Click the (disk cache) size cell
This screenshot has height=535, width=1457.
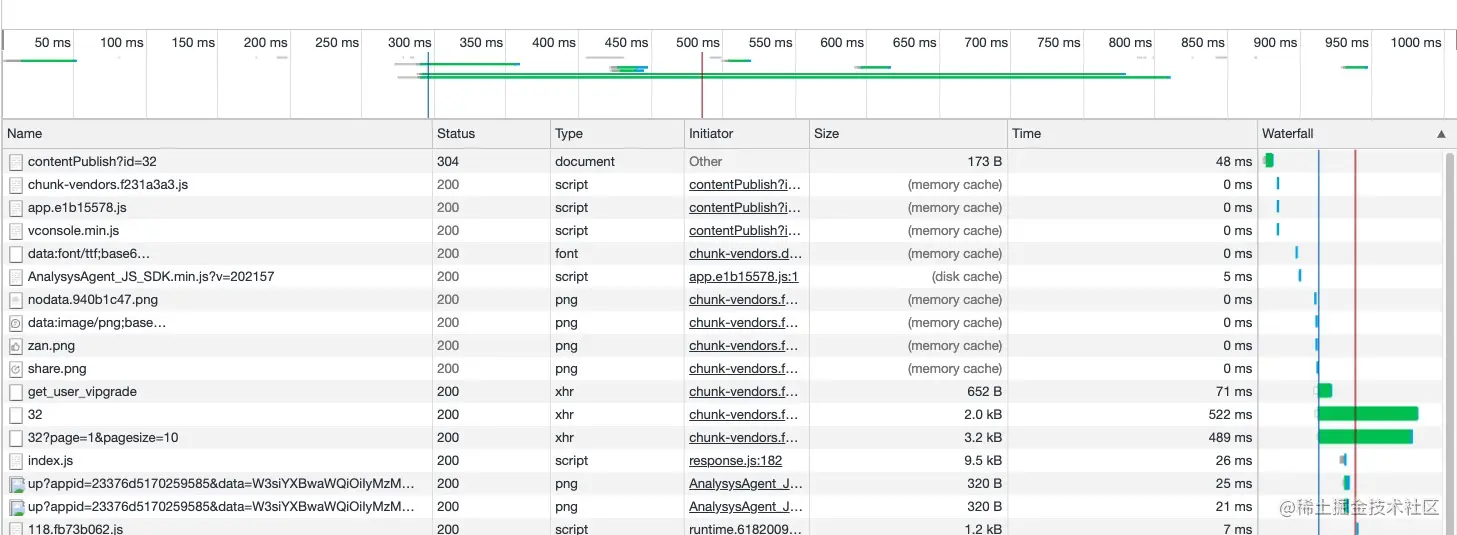click(967, 276)
